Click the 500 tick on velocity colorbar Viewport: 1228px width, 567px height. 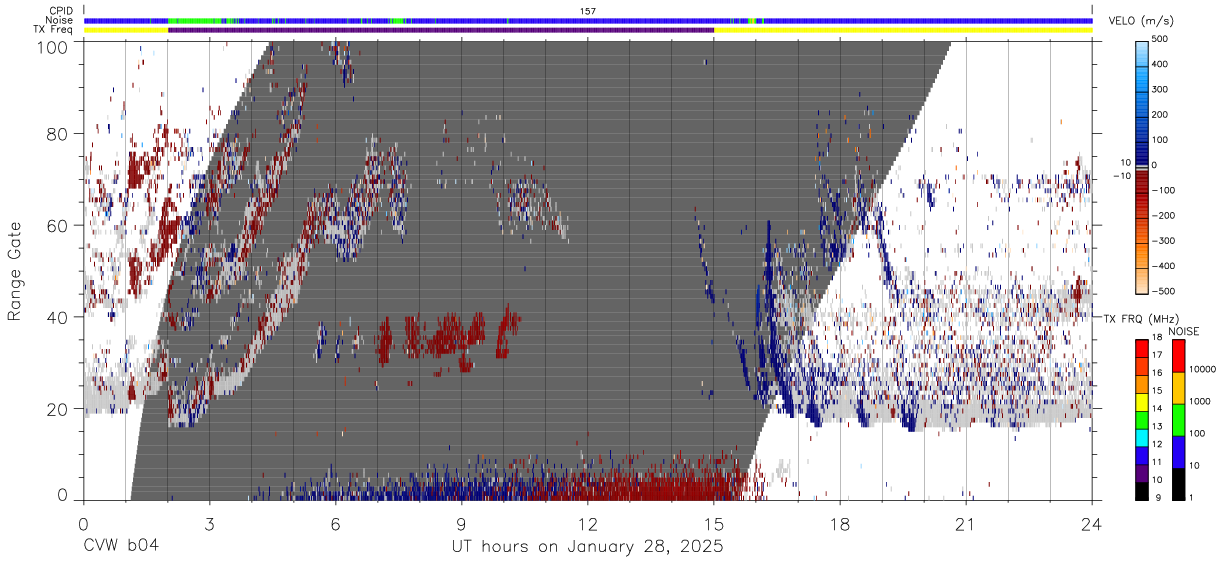point(1160,39)
